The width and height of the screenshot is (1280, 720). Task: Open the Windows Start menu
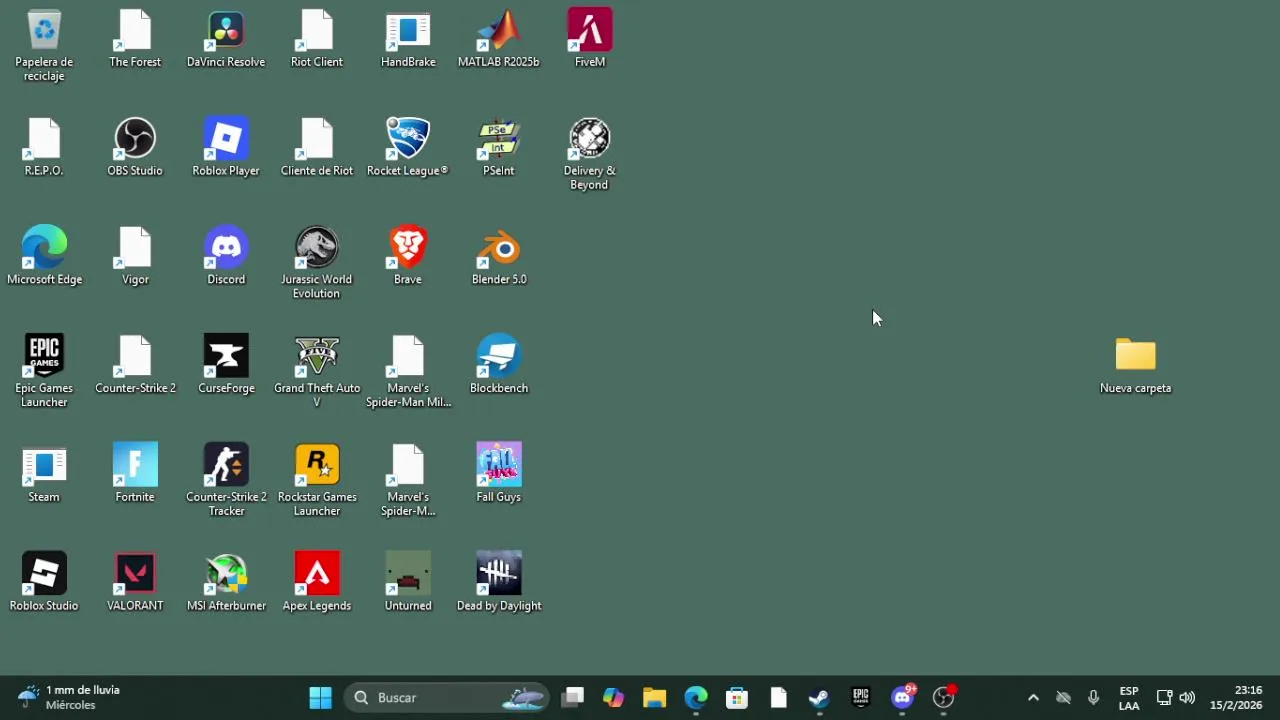[x=320, y=697]
